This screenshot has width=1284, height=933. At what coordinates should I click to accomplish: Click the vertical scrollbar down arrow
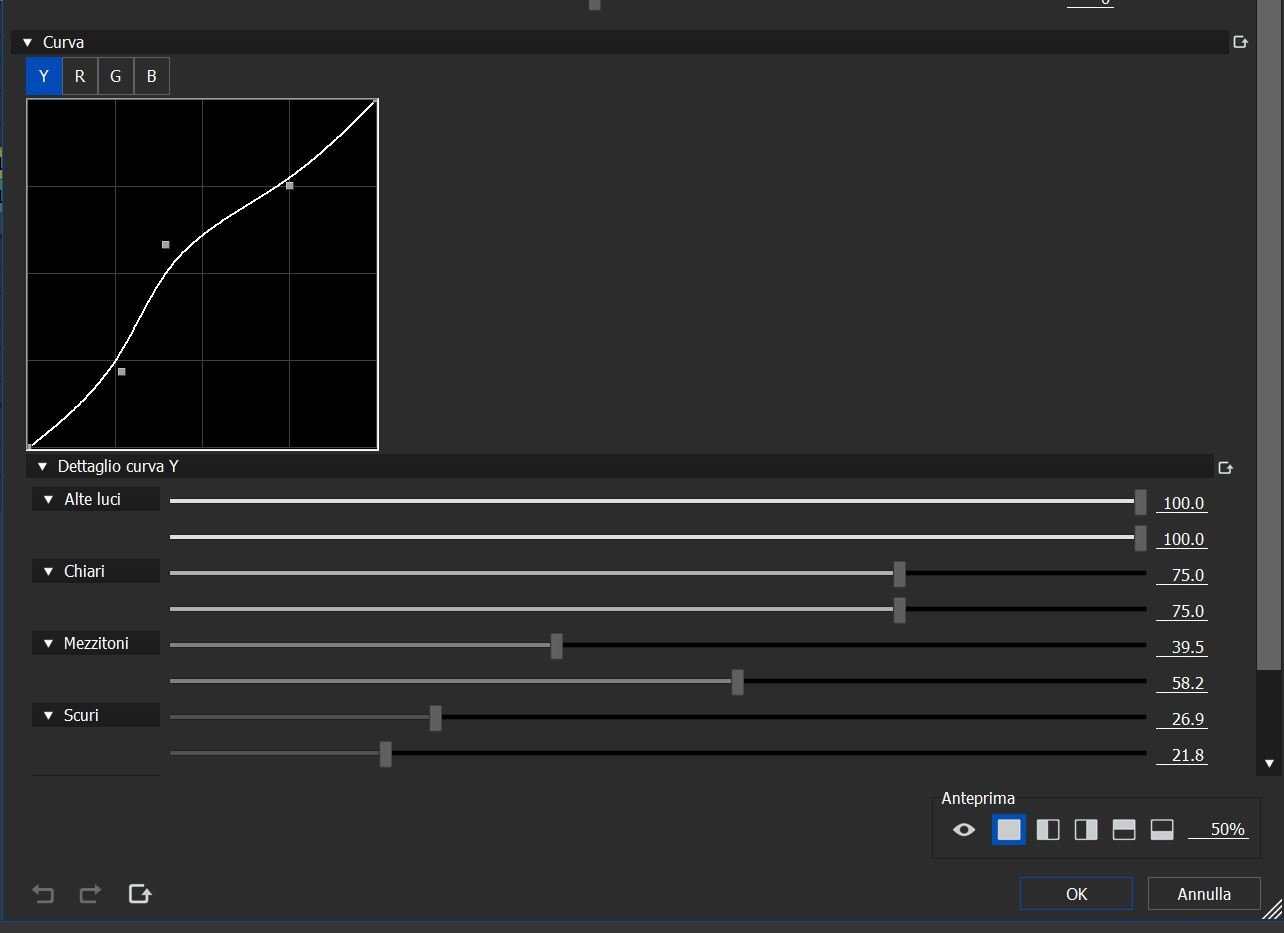[x=1268, y=763]
